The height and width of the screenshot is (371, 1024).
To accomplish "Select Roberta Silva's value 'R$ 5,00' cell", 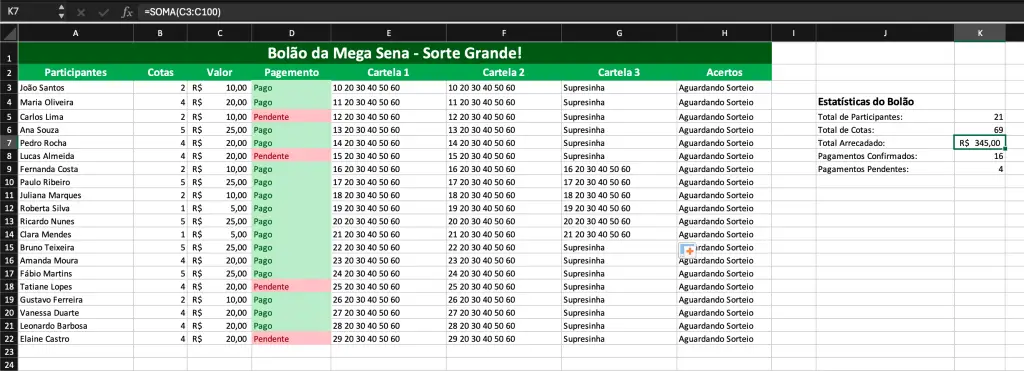I will coord(219,208).
